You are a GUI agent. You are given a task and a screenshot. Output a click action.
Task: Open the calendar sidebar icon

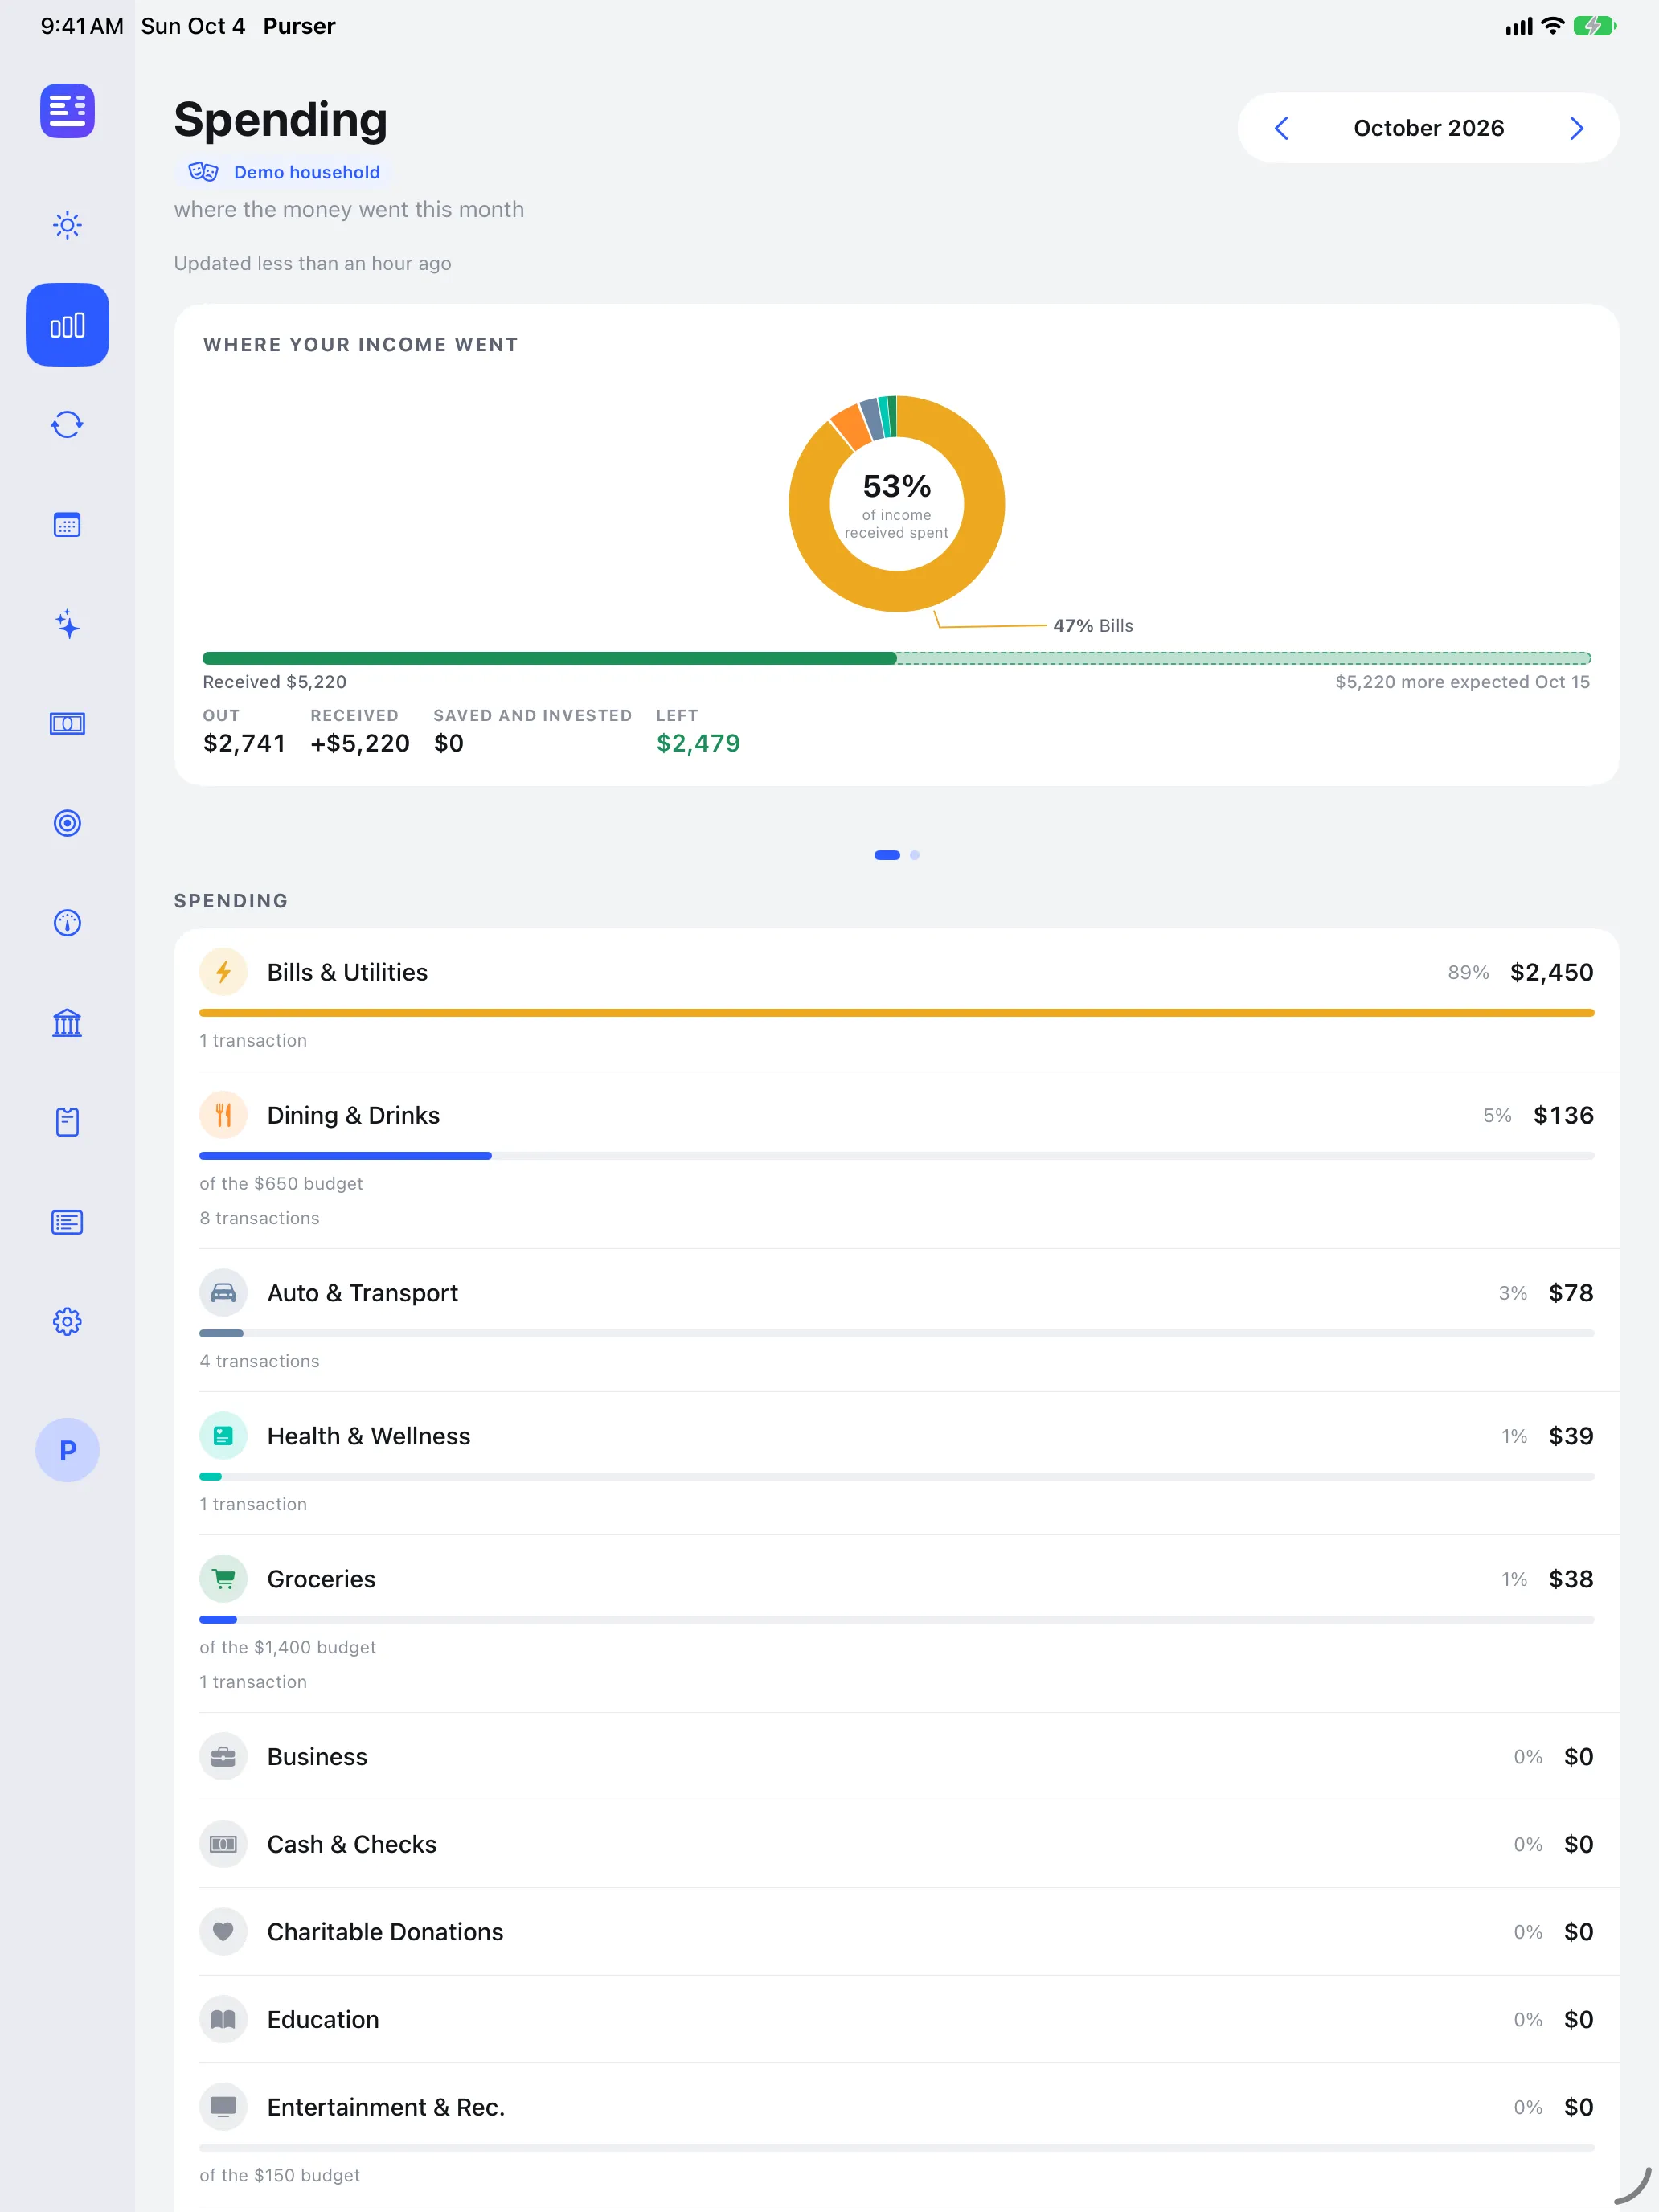(67, 525)
